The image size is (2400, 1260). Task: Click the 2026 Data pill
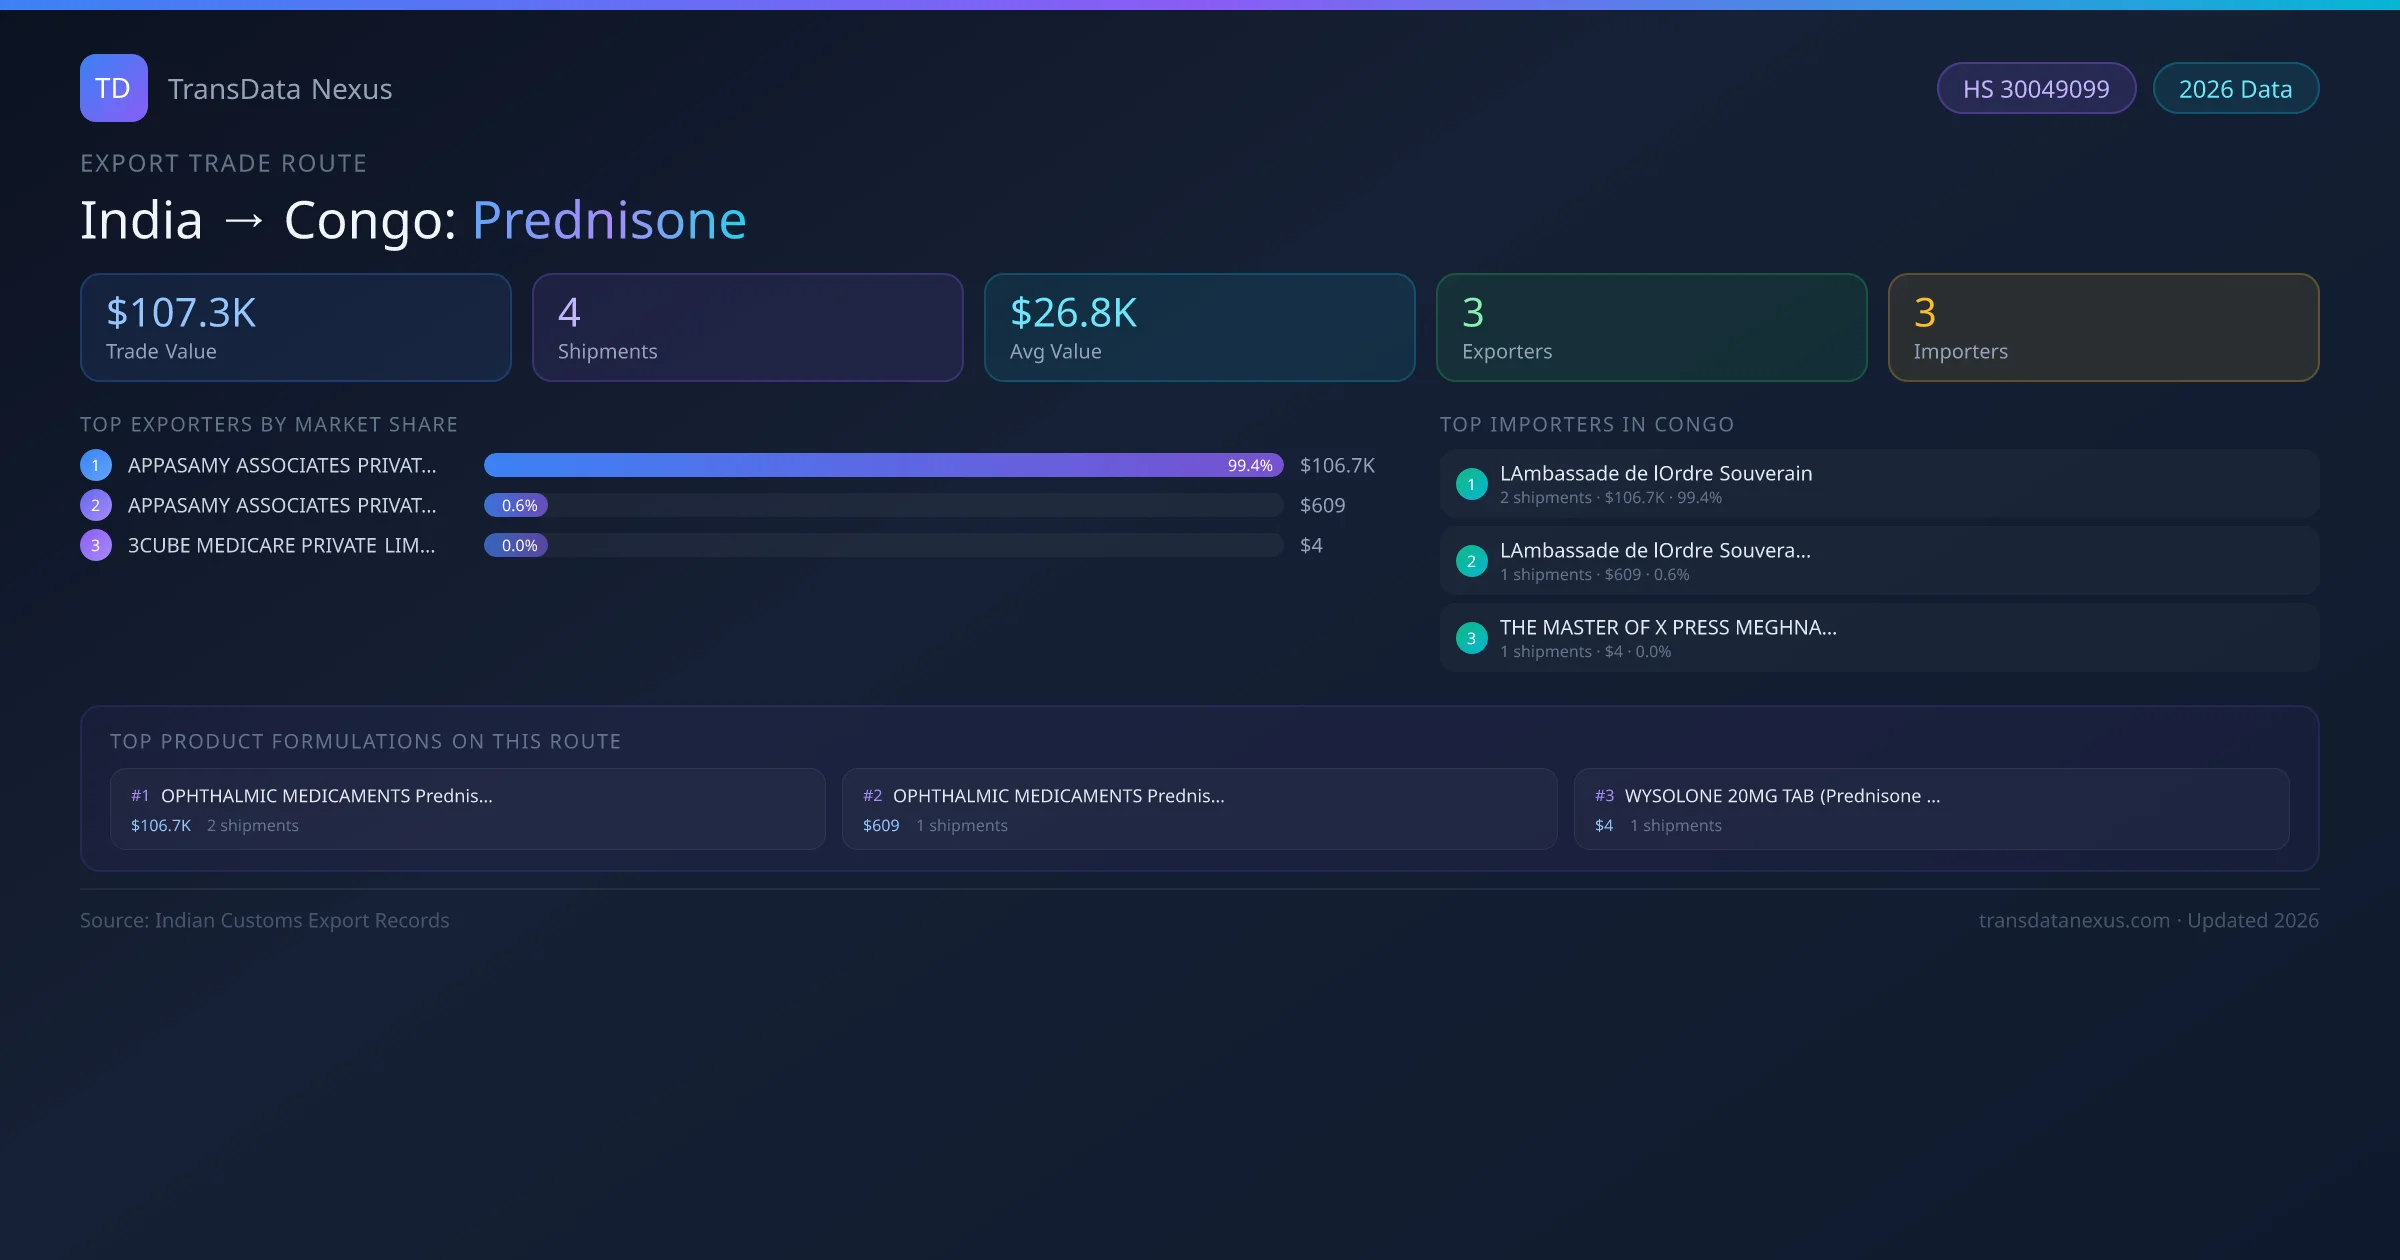[x=2235, y=89]
